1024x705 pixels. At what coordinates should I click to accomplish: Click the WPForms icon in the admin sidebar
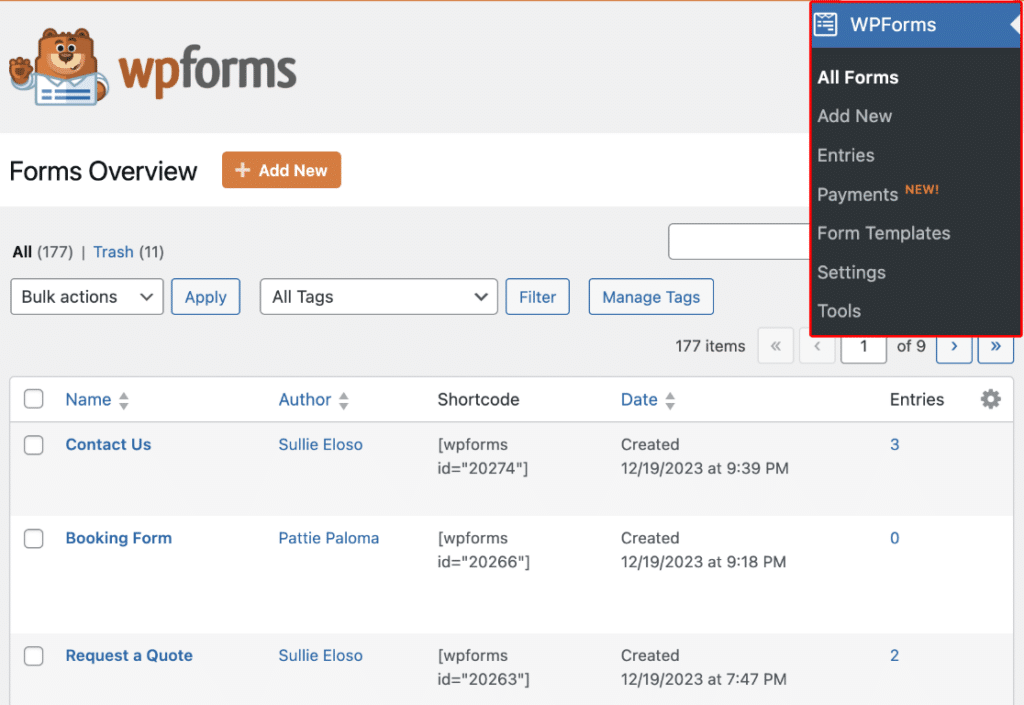click(x=825, y=24)
